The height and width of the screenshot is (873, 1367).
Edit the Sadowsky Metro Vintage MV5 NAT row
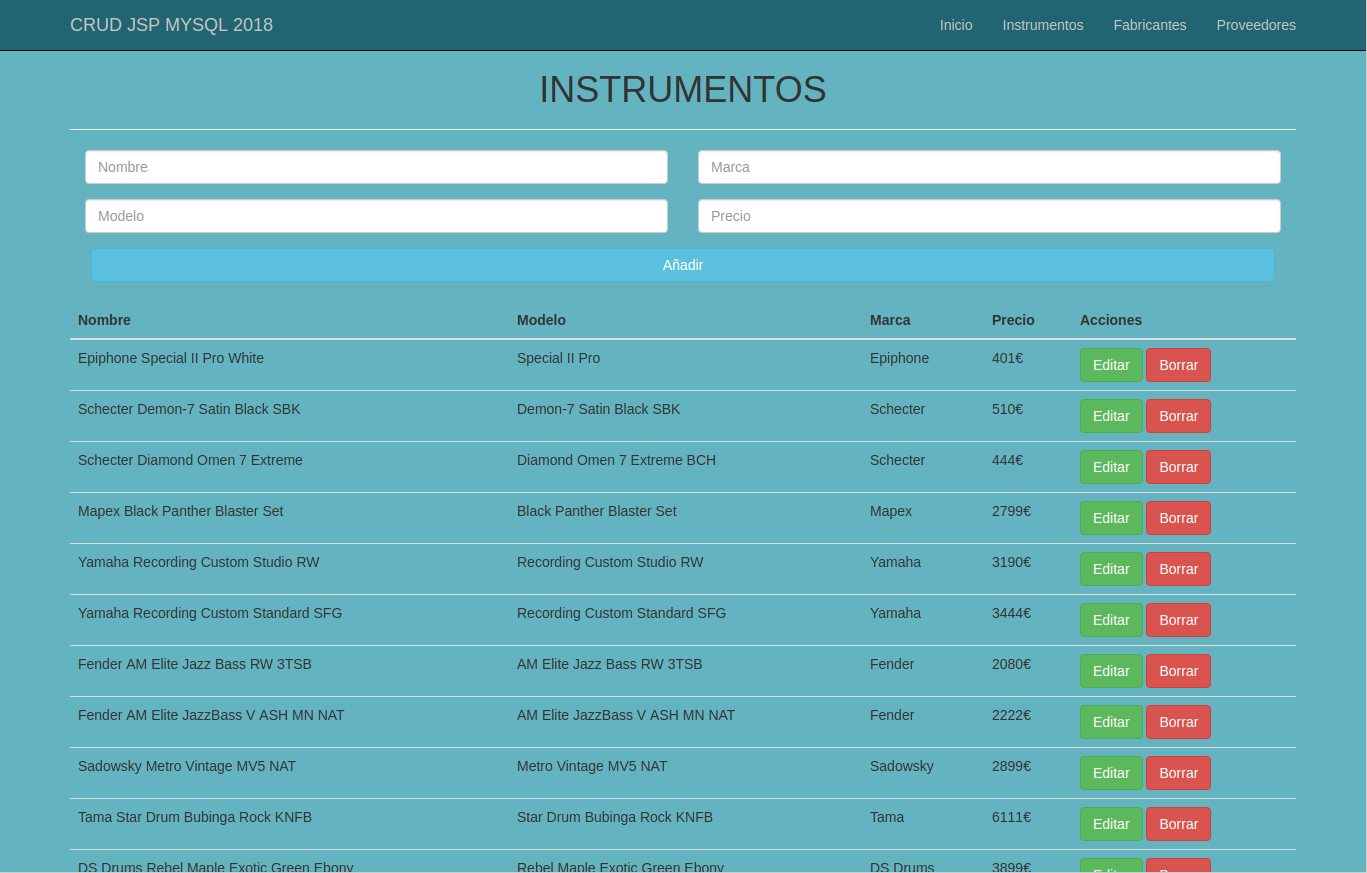click(1111, 773)
